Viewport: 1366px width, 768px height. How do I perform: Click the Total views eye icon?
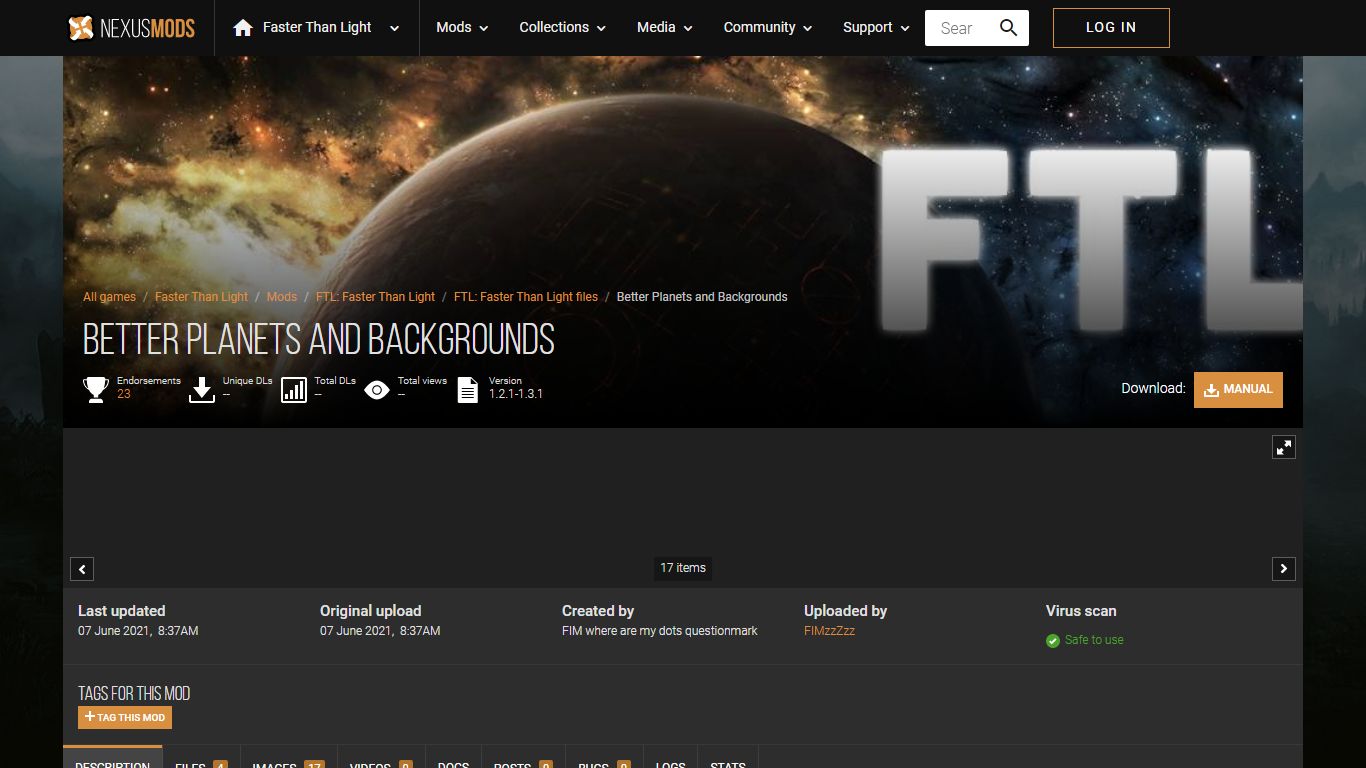tap(377, 389)
